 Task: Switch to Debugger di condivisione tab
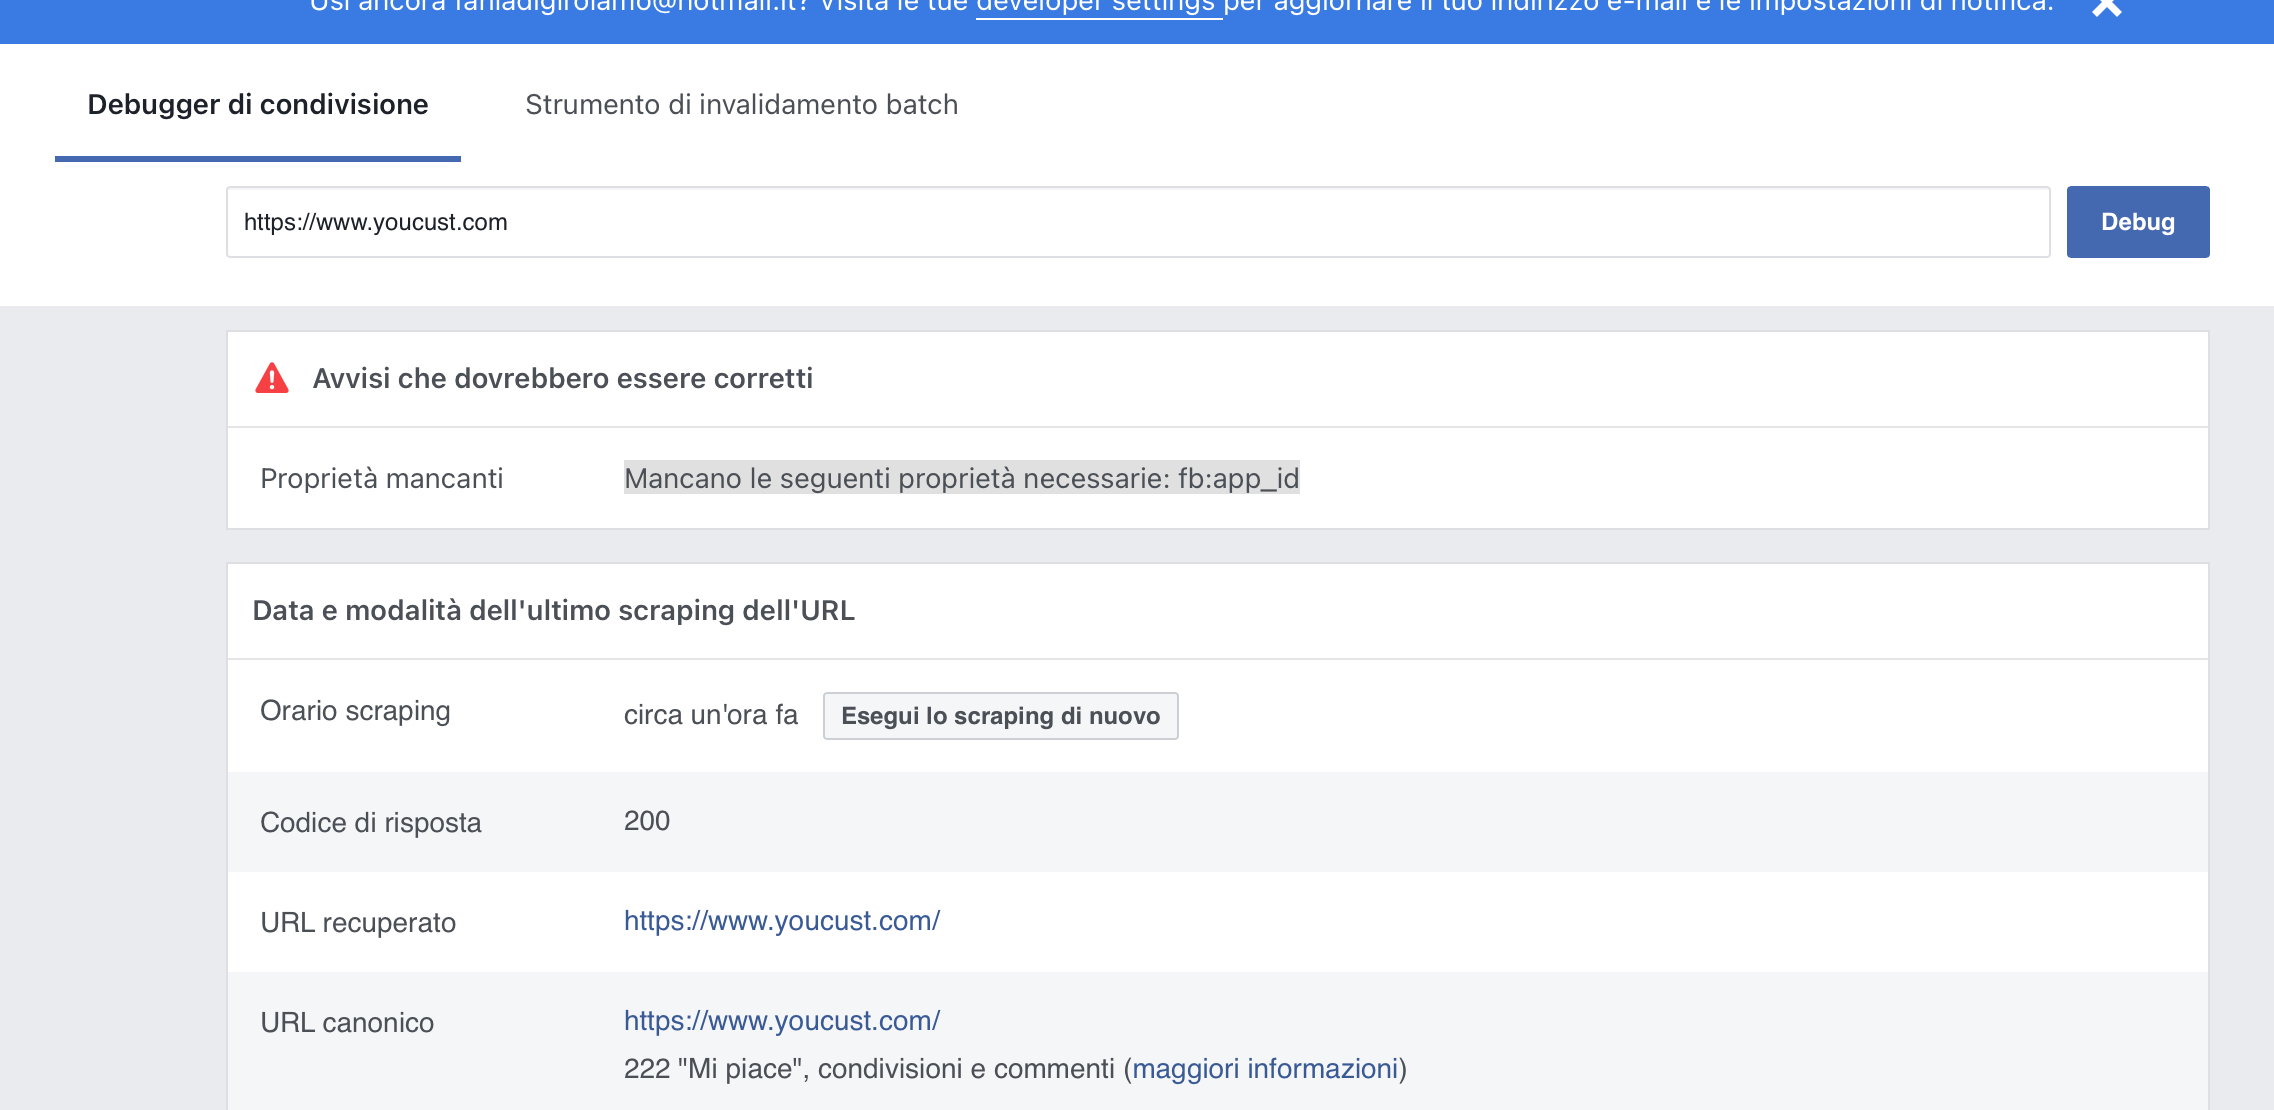point(258,105)
